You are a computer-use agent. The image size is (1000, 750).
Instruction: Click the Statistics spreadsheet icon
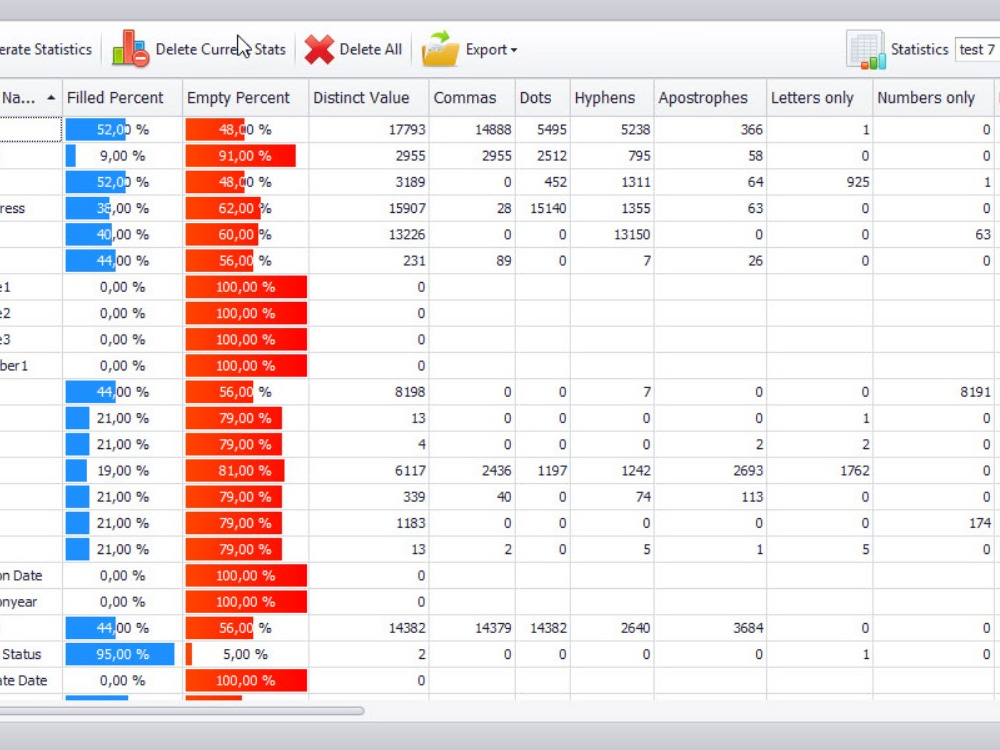[865, 49]
